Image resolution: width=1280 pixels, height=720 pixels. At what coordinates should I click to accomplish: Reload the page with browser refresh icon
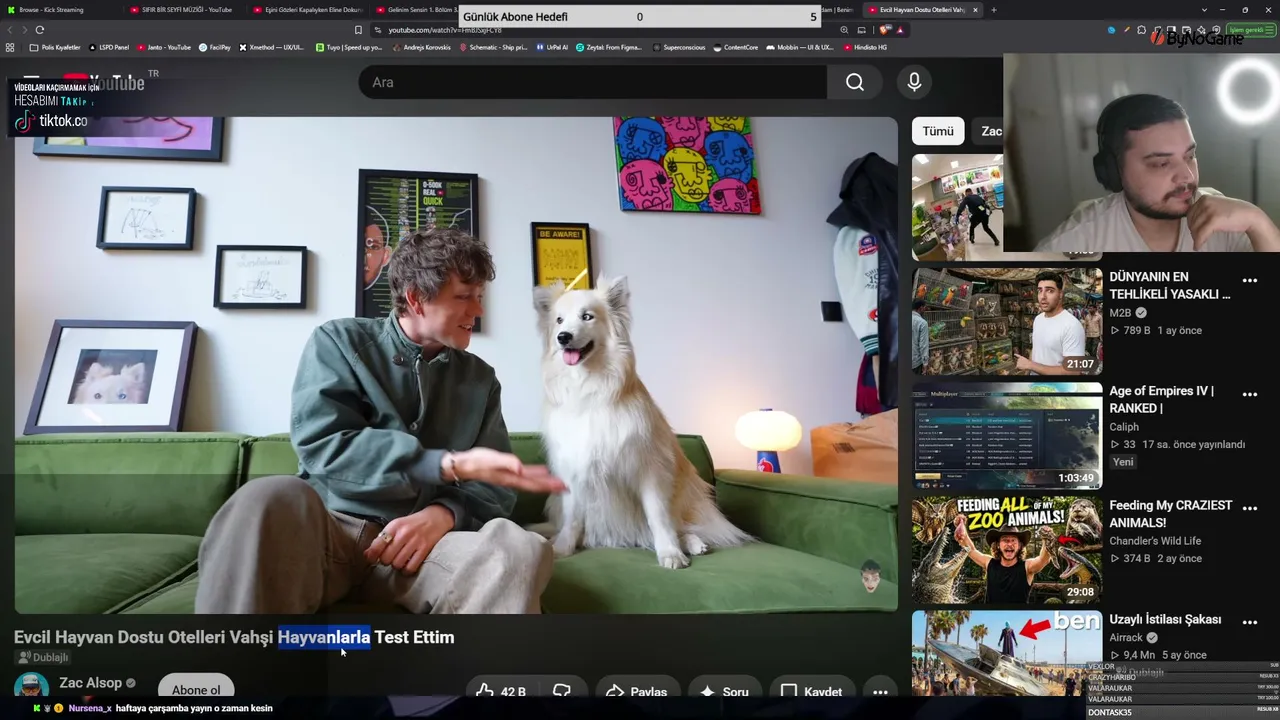point(40,30)
